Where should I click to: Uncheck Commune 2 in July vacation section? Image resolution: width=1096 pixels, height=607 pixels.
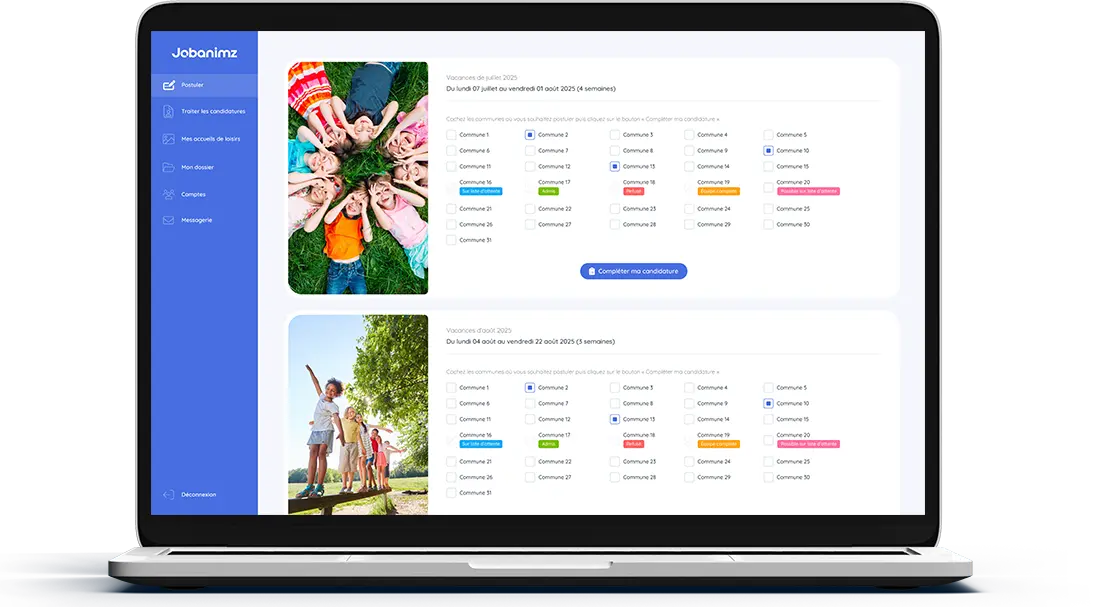(530, 135)
